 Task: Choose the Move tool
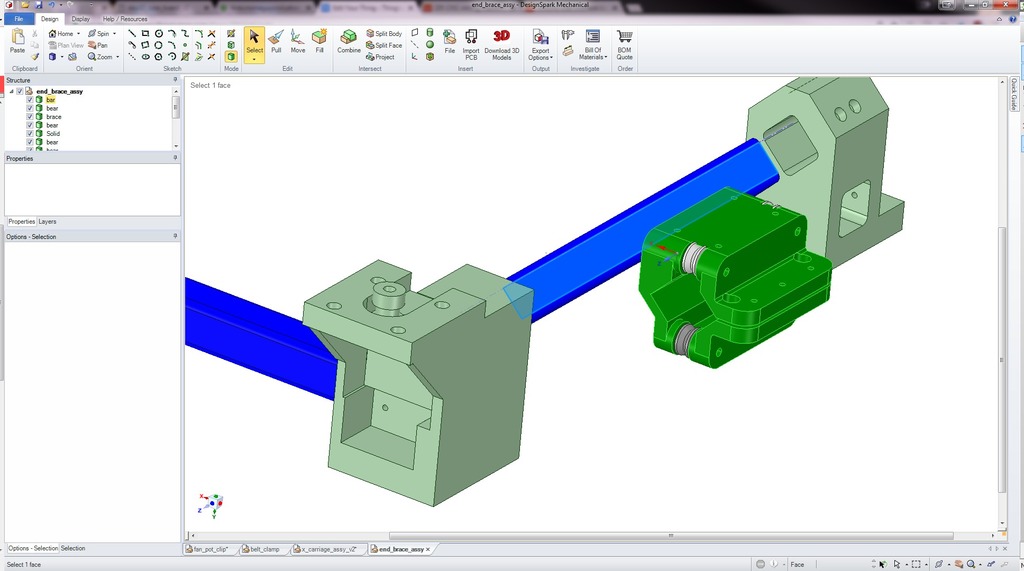pyautogui.click(x=298, y=41)
